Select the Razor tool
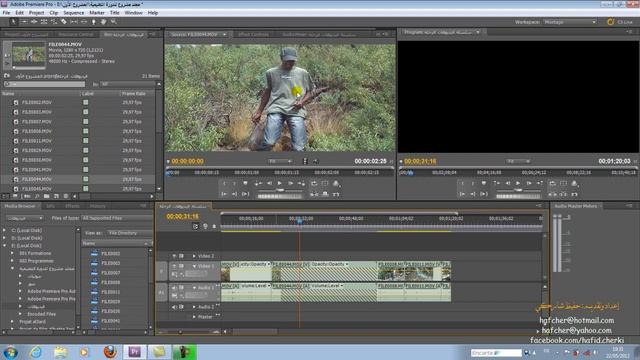Image resolution: width=640 pixels, height=360 pixels. click(64, 22)
